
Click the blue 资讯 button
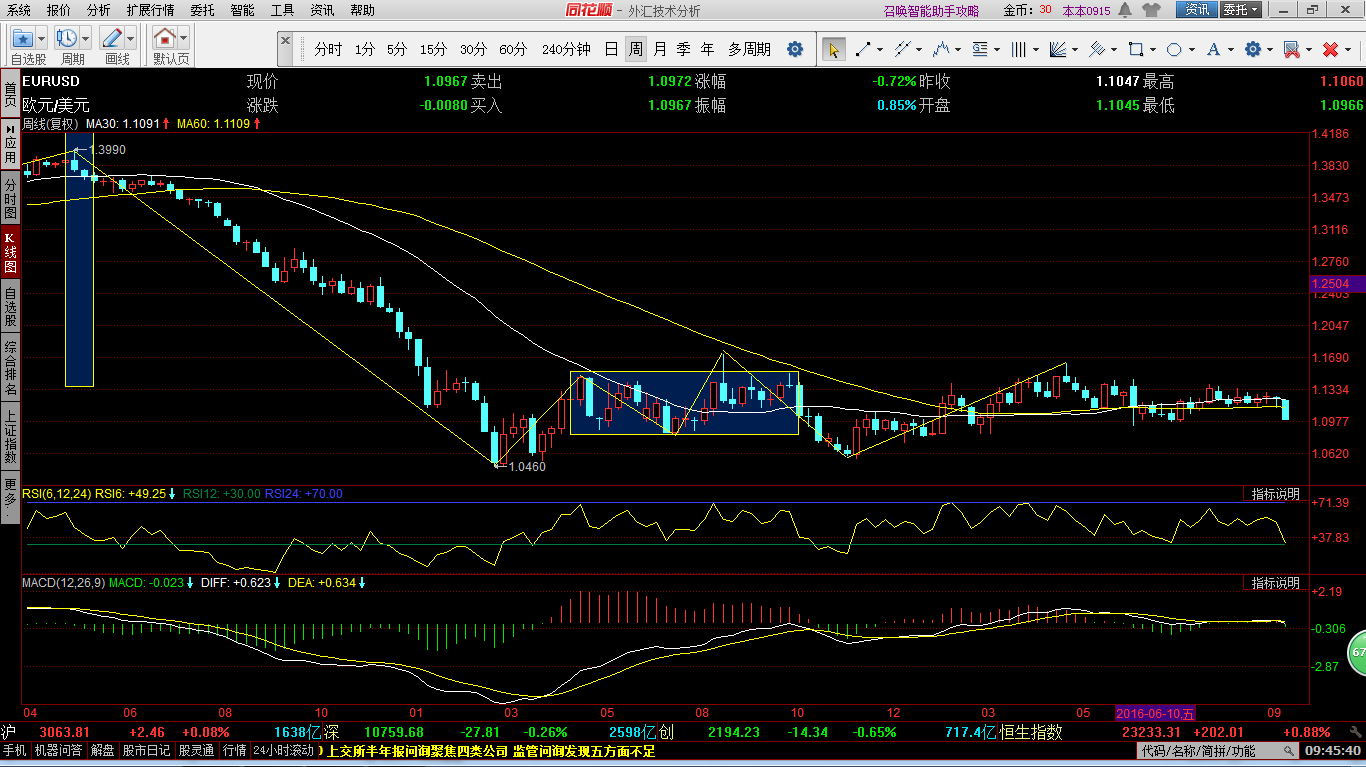point(1198,10)
